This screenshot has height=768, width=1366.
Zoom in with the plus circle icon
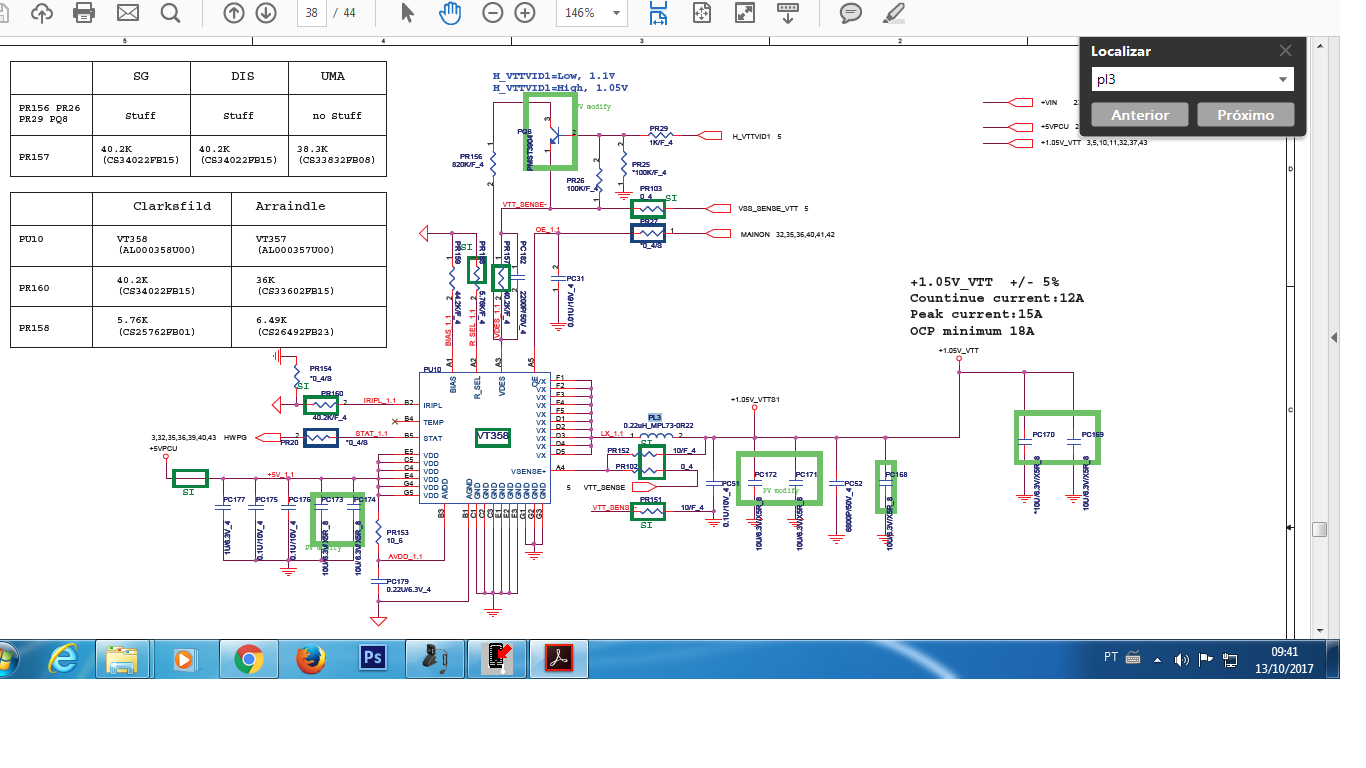pyautogui.click(x=525, y=13)
